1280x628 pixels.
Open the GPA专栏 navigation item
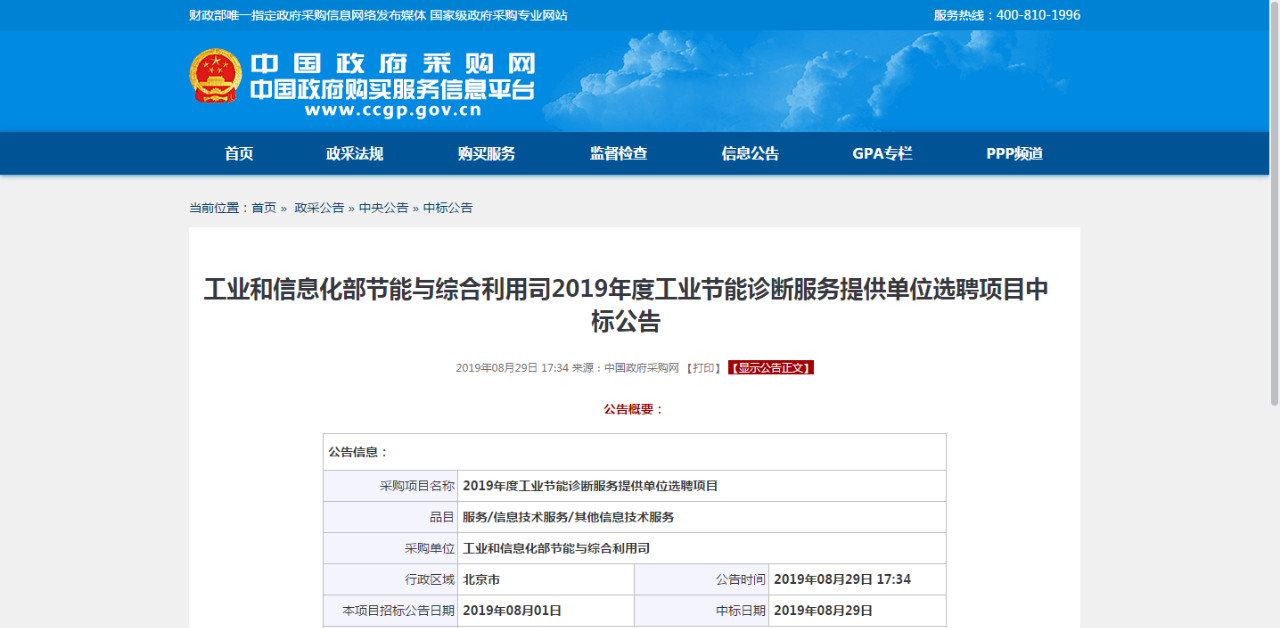pos(883,154)
